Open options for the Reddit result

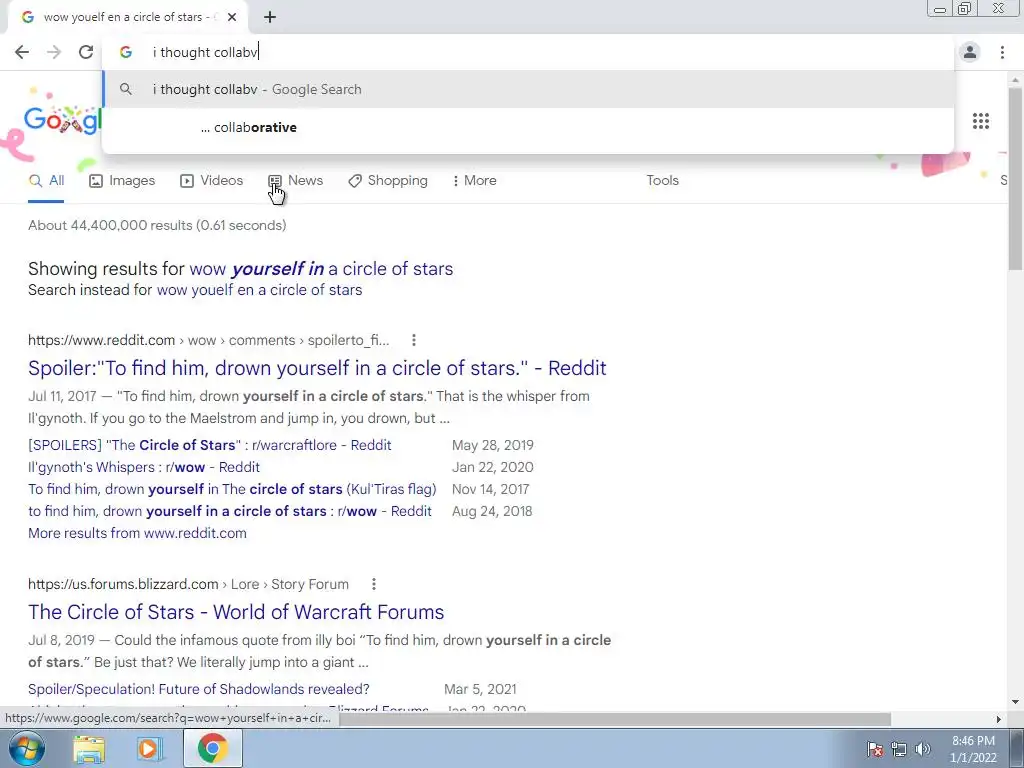tap(413, 340)
